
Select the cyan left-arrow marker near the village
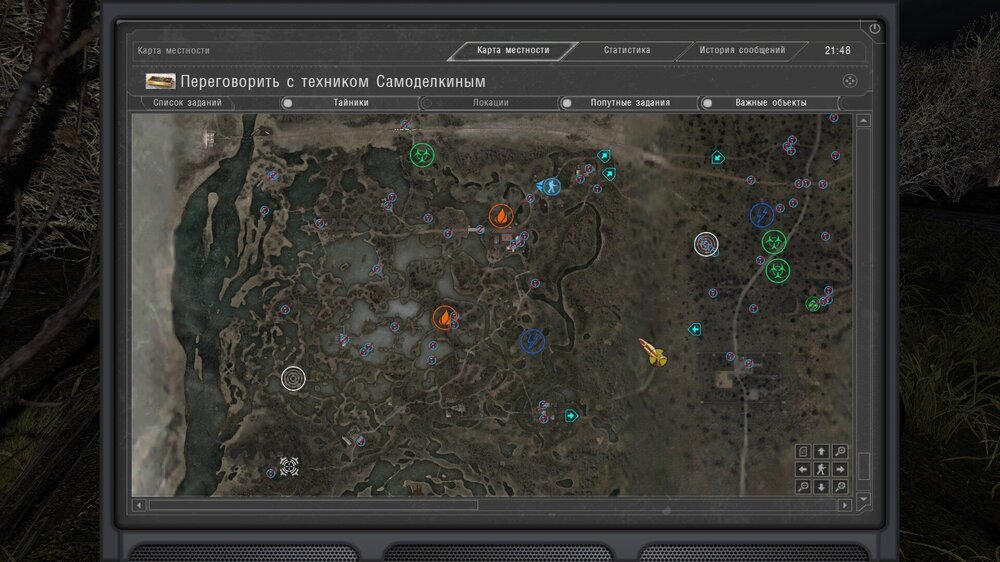[x=695, y=329]
